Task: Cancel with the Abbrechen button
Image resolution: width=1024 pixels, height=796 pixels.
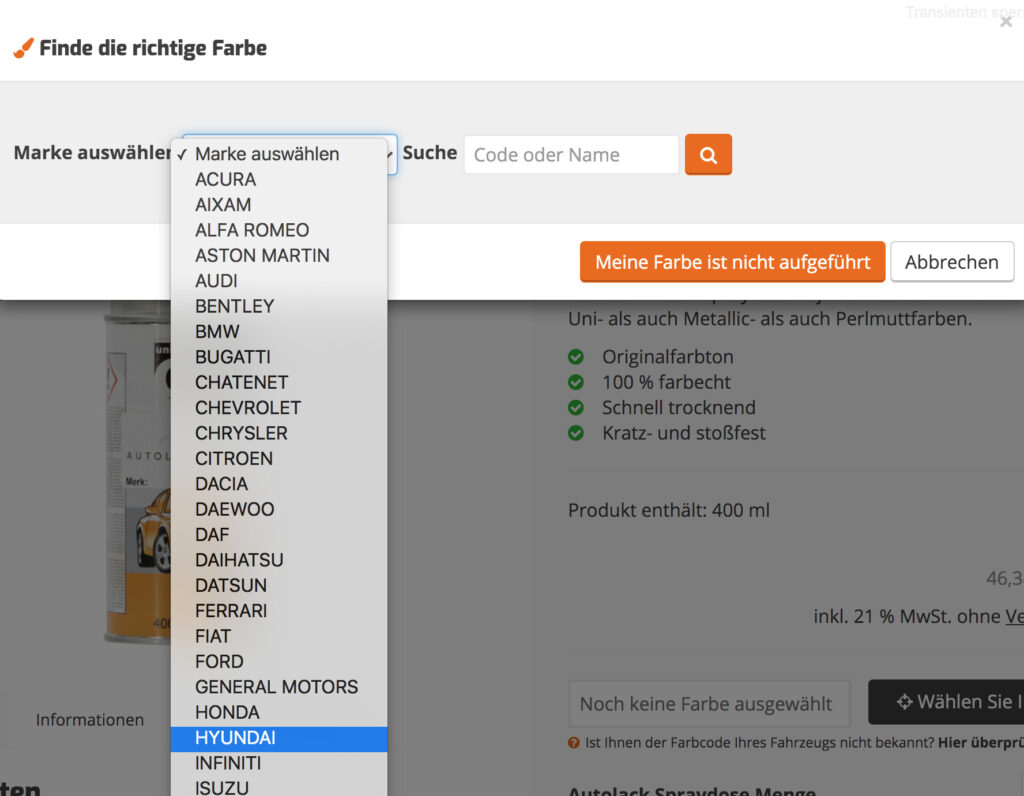Action: click(x=952, y=262)
